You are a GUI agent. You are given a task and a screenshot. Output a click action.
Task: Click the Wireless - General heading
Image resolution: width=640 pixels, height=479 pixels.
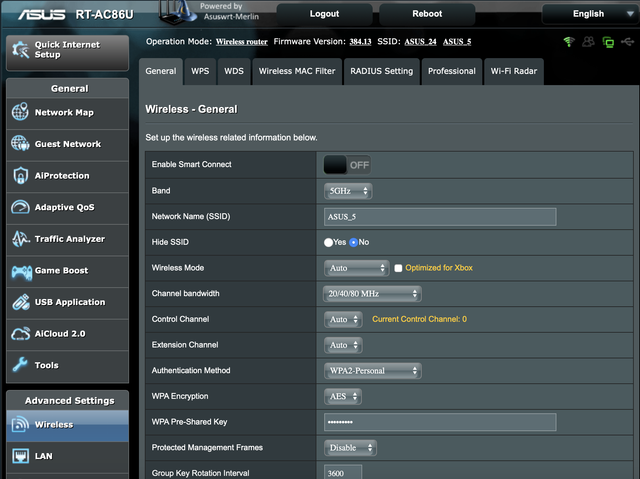(x=191, y=109)
